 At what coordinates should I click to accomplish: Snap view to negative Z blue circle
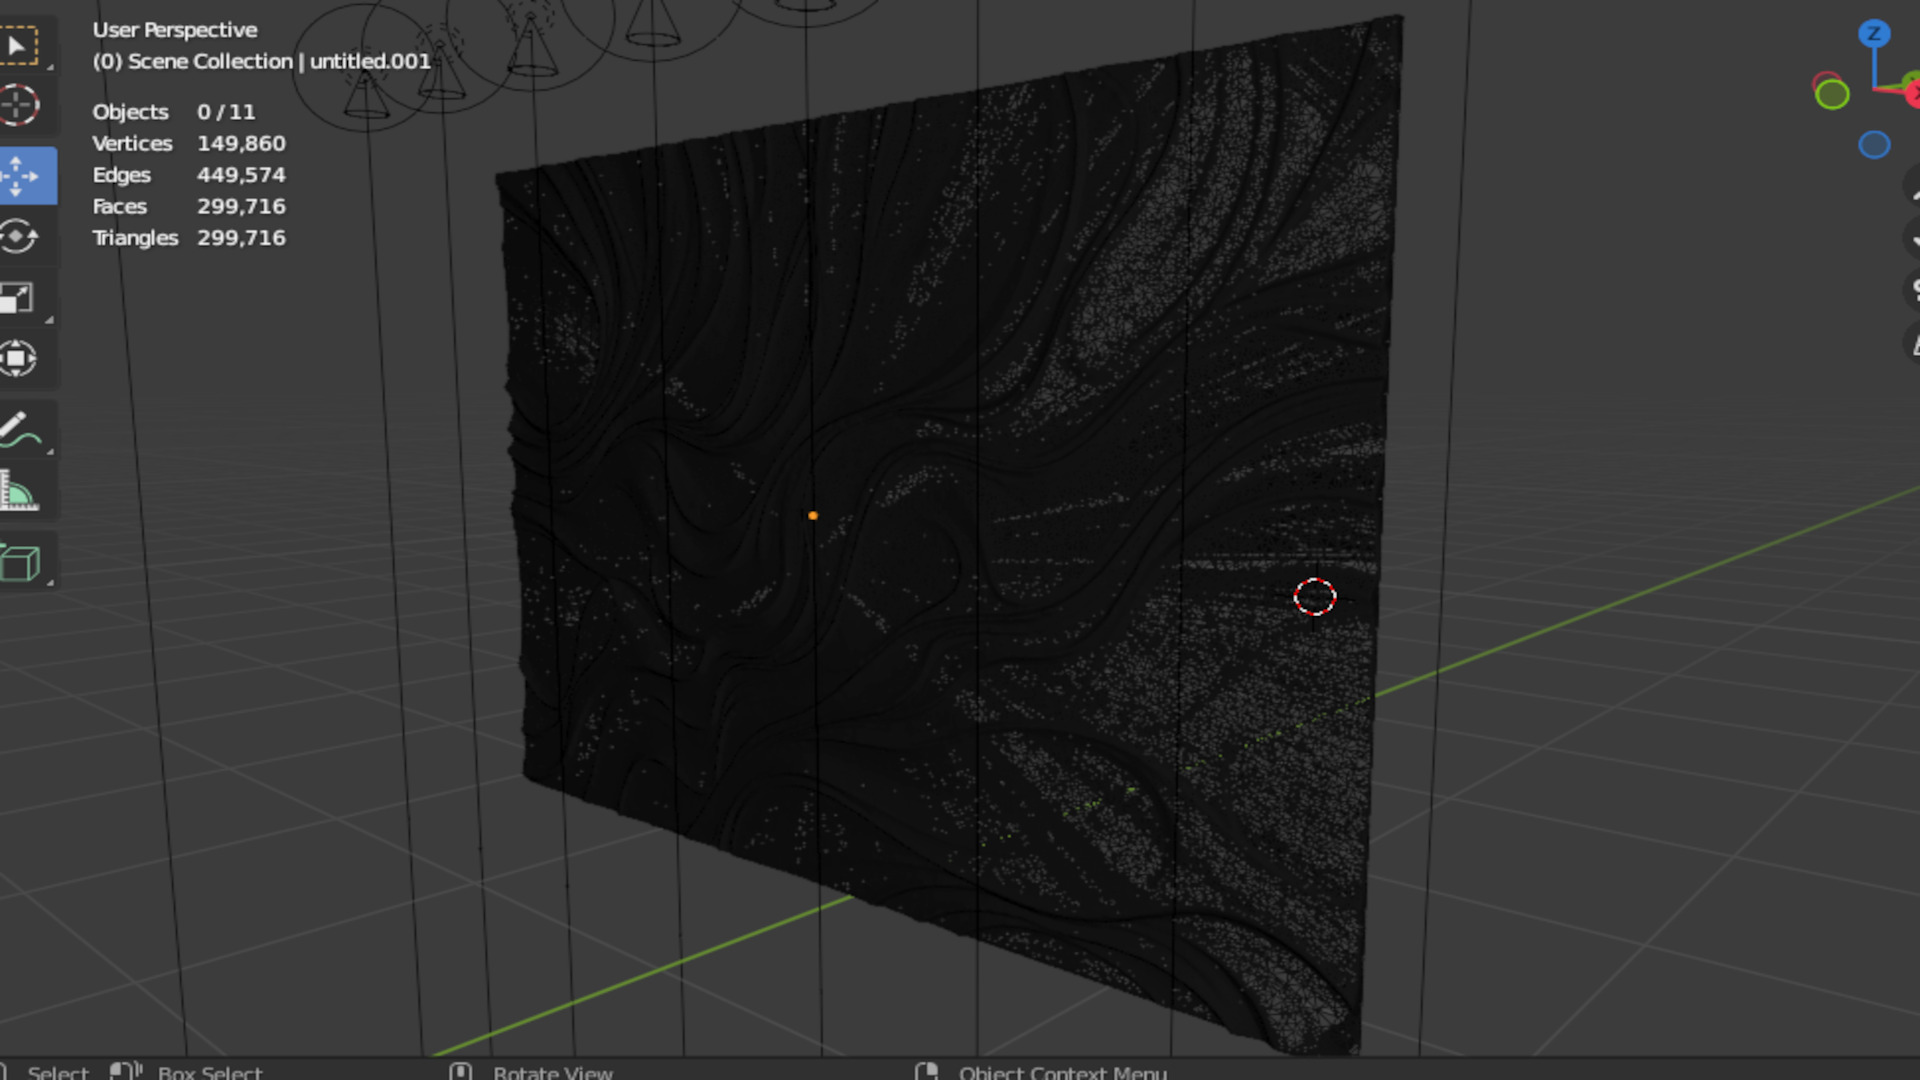click(1874, 145)
